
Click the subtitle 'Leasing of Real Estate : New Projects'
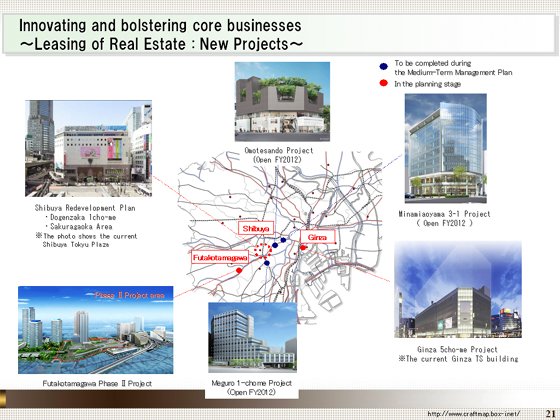[x=161, y=44]
